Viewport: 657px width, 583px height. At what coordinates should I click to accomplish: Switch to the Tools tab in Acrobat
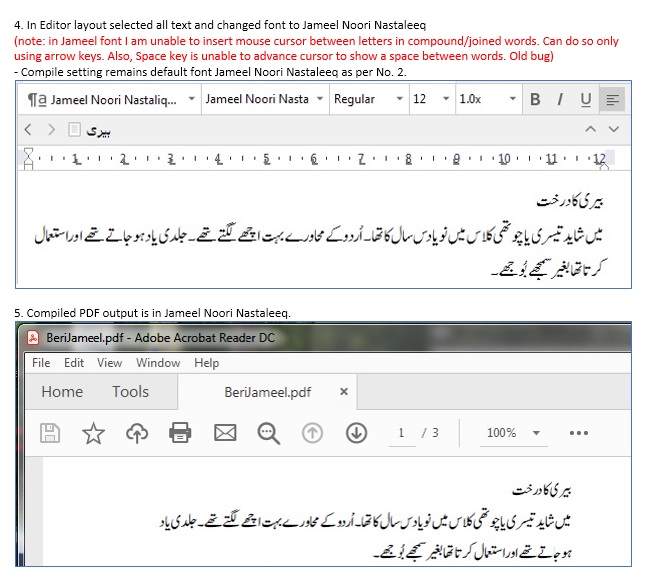pyautogui.click(x=130, y=392)
